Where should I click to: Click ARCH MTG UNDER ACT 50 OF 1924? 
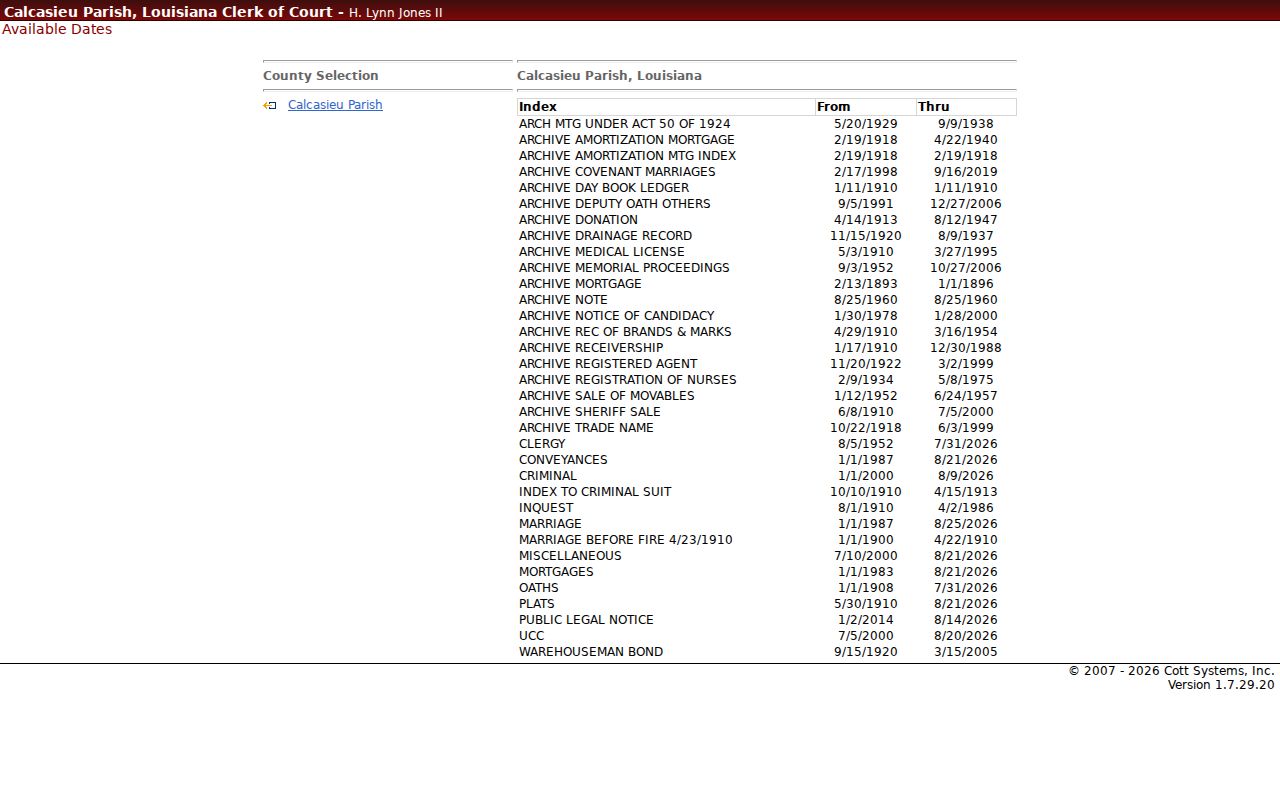625,124
